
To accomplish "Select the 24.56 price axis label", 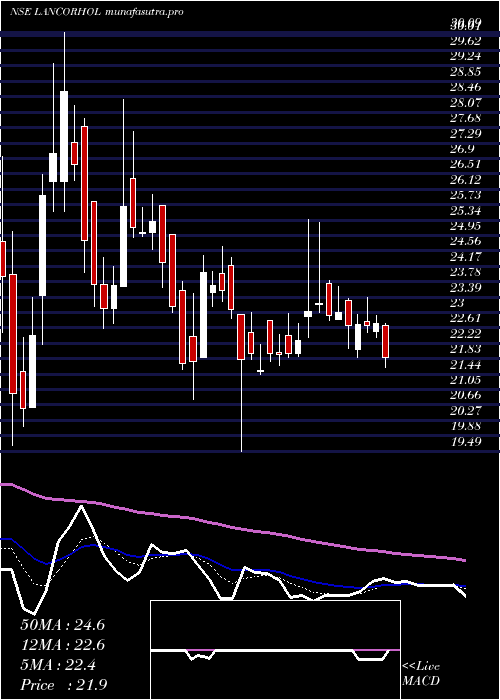I will 466,242.
